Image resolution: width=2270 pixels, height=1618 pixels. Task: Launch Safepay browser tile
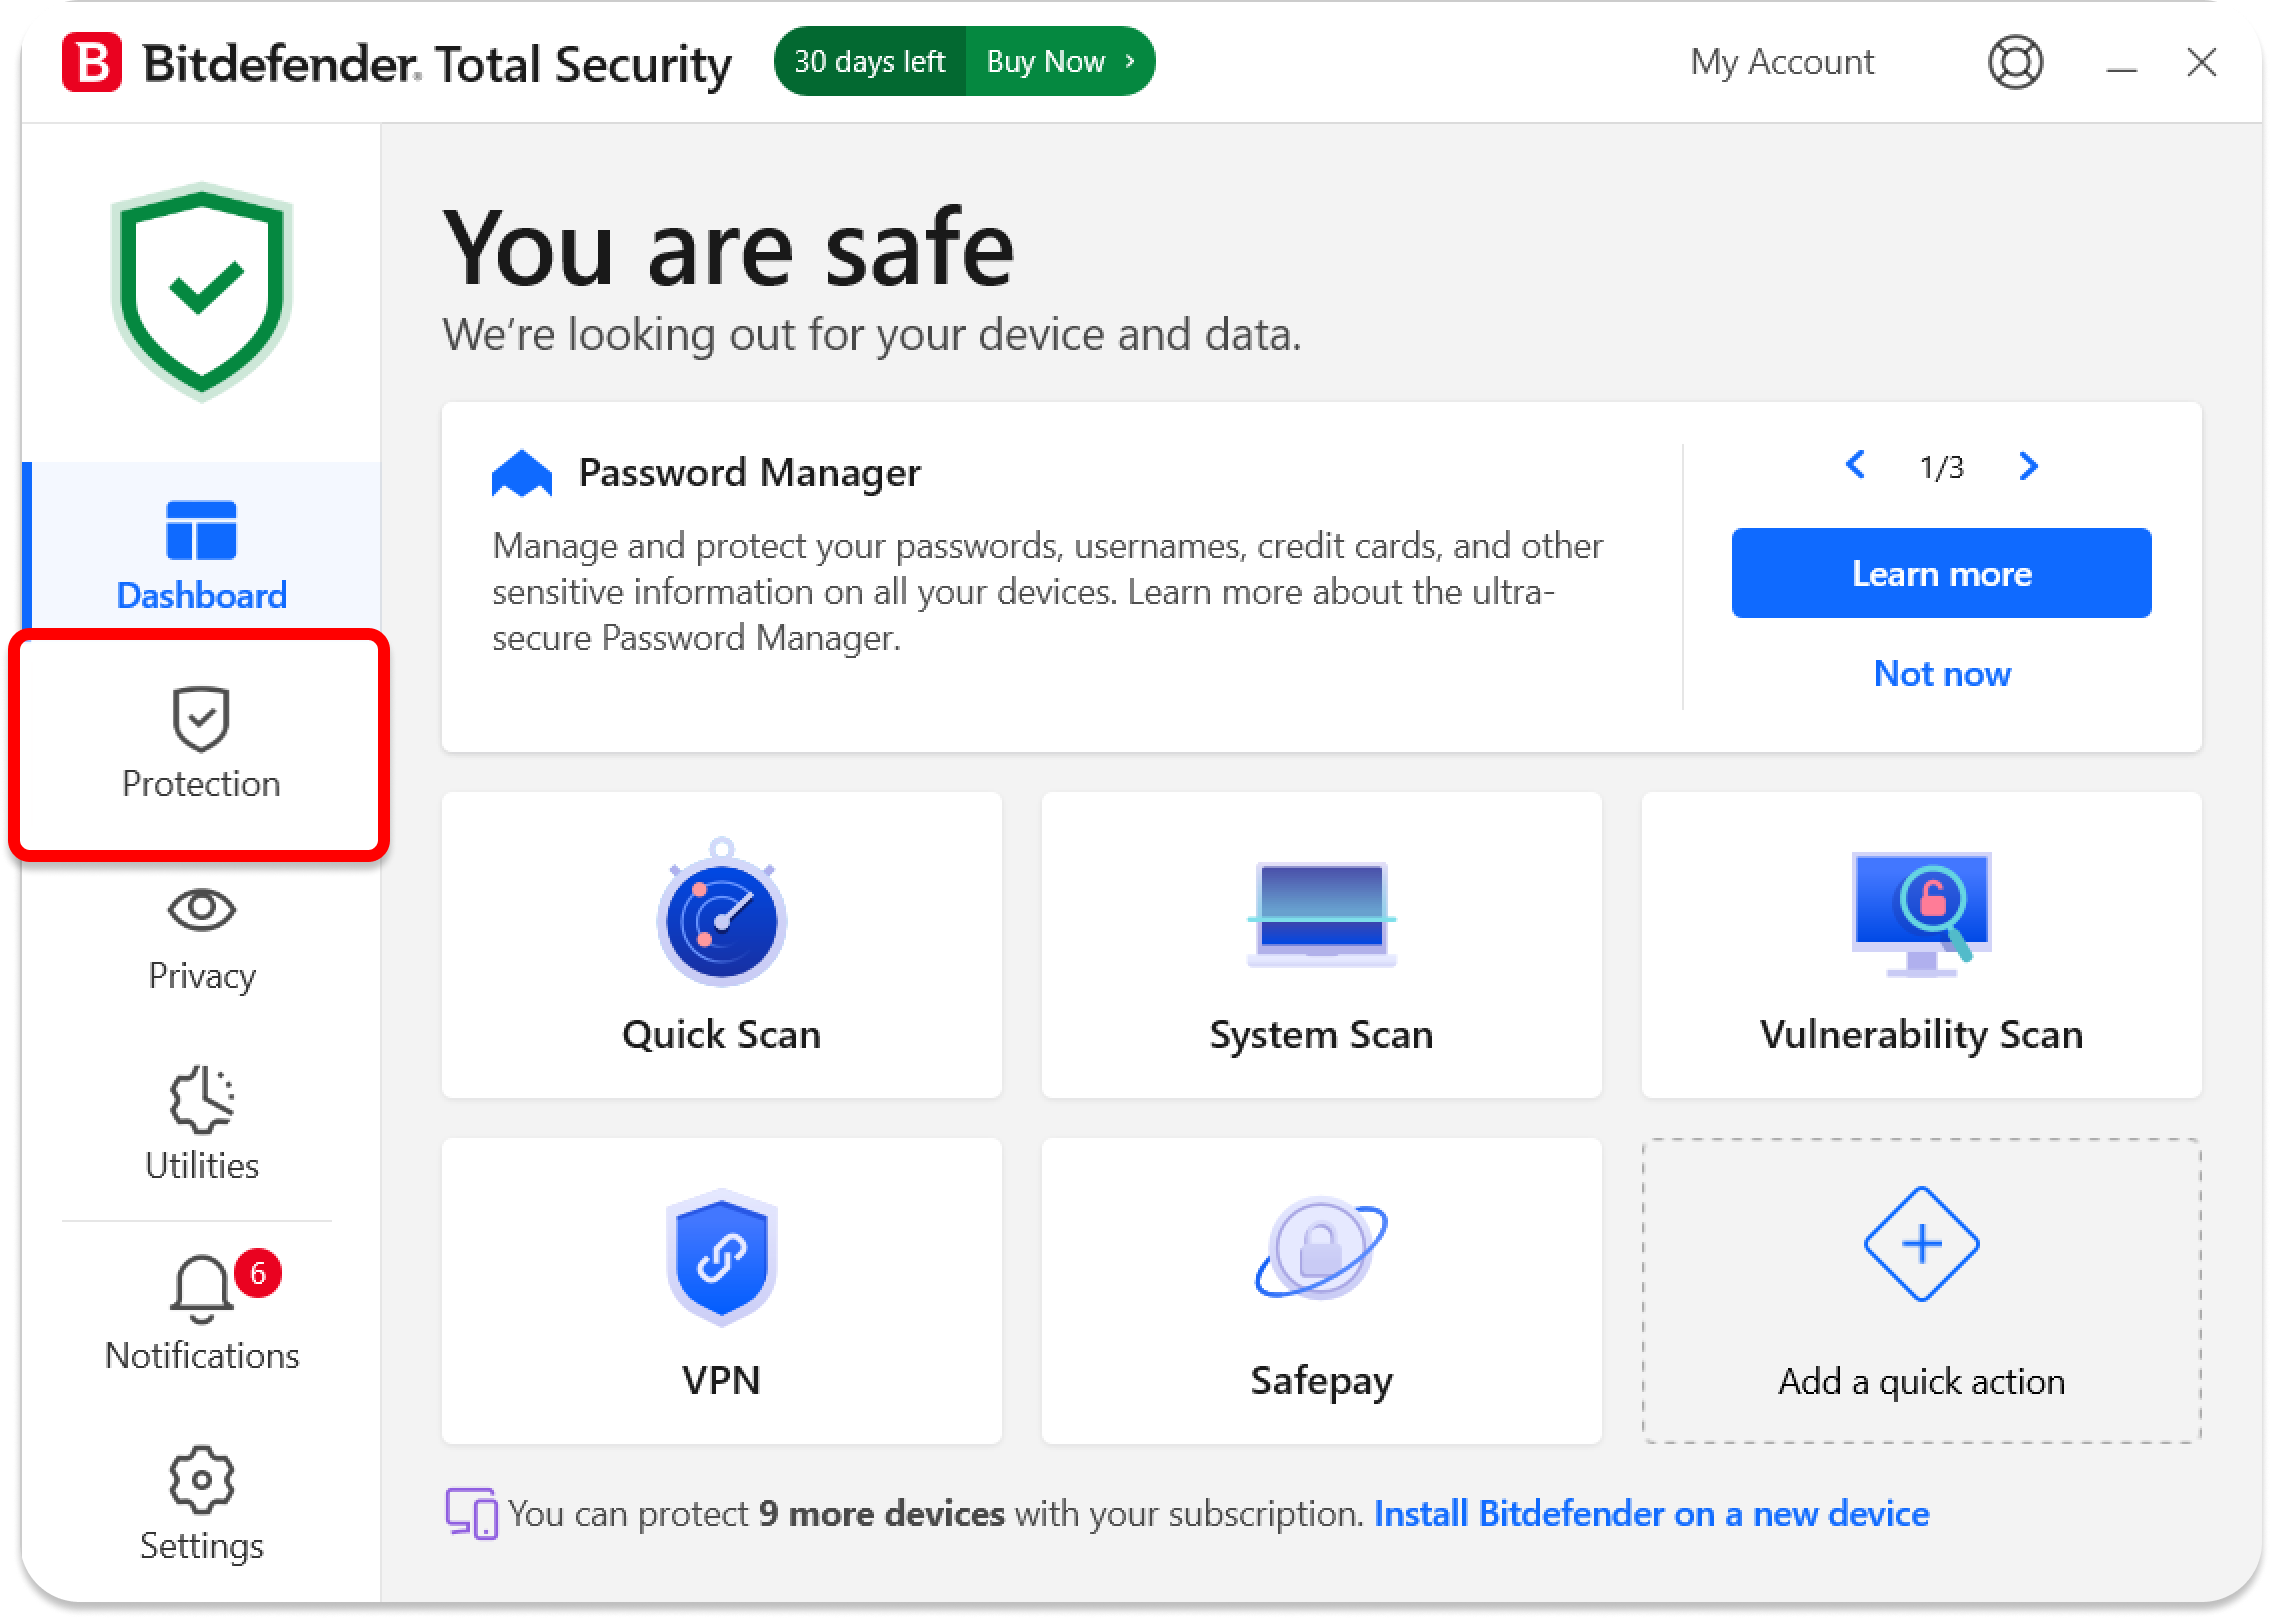click(1321, 1291)
